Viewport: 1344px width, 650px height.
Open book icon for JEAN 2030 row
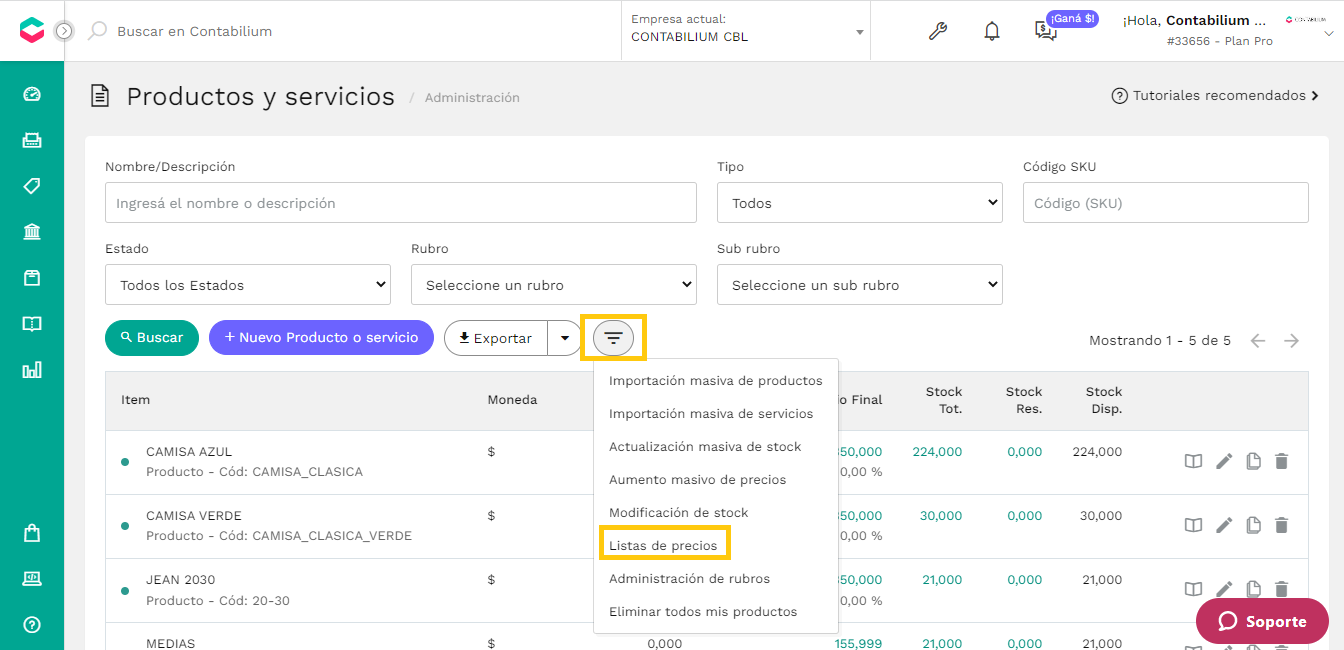tap(1193, 589)
